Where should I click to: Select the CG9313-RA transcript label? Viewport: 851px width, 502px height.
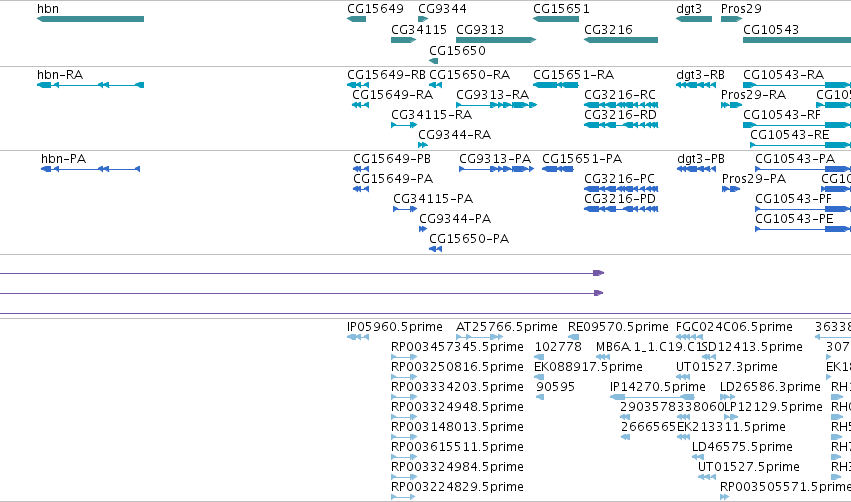(x=492, y=94)
